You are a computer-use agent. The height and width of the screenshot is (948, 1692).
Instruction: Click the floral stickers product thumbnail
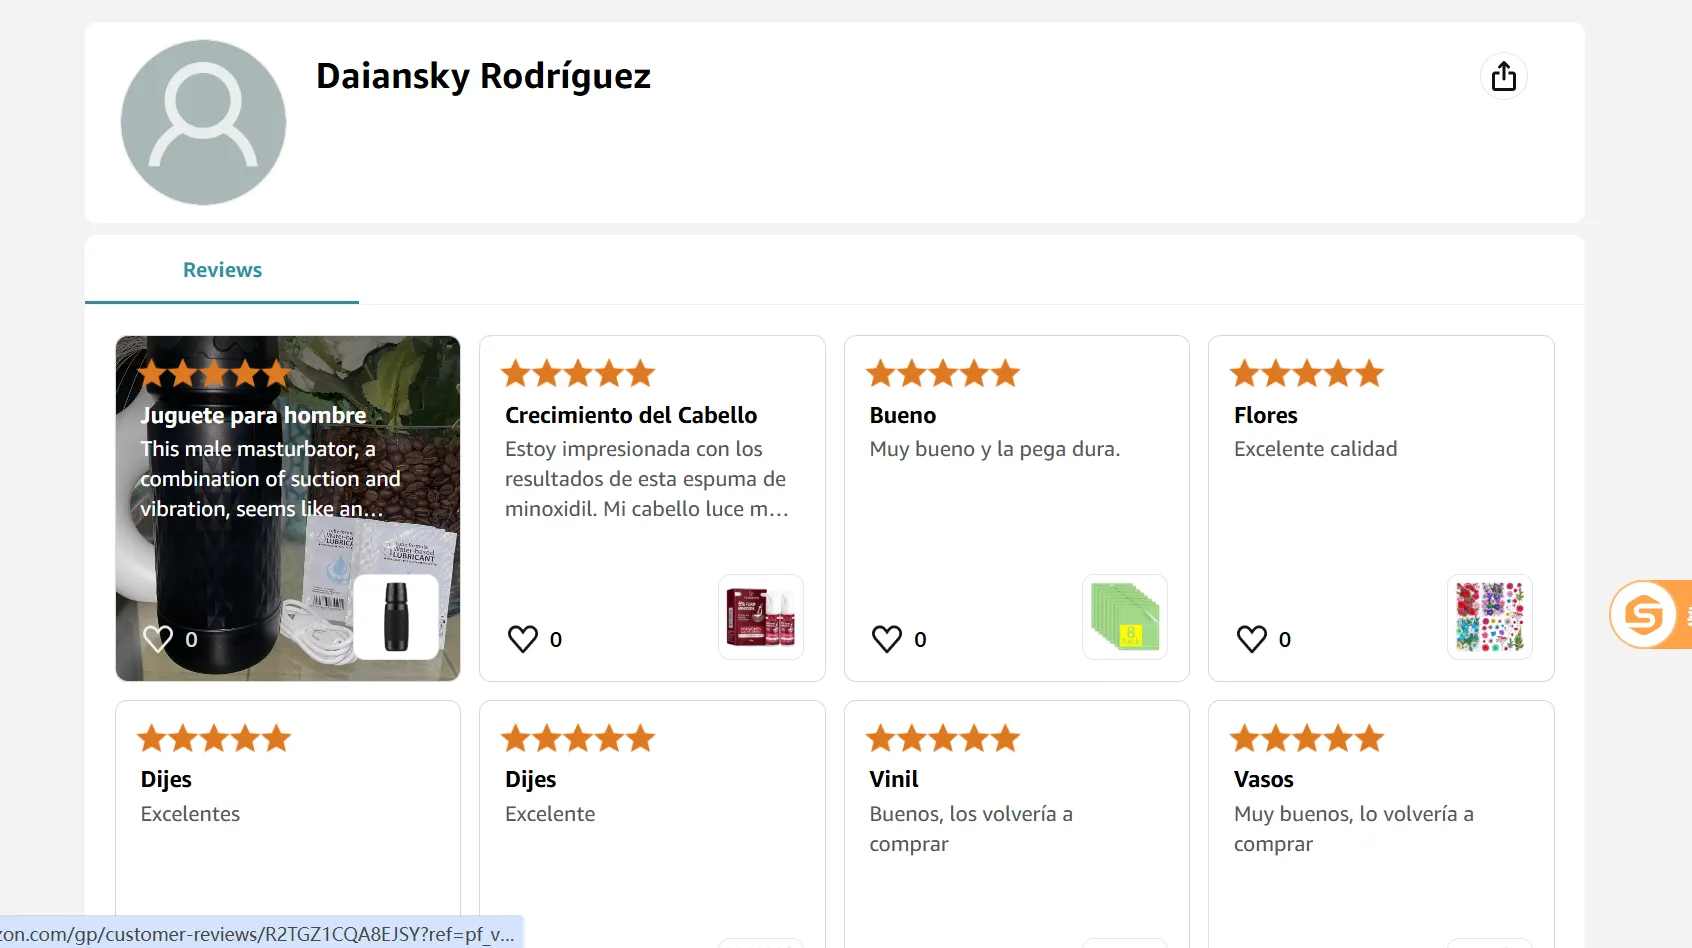tap(1489, 617)
